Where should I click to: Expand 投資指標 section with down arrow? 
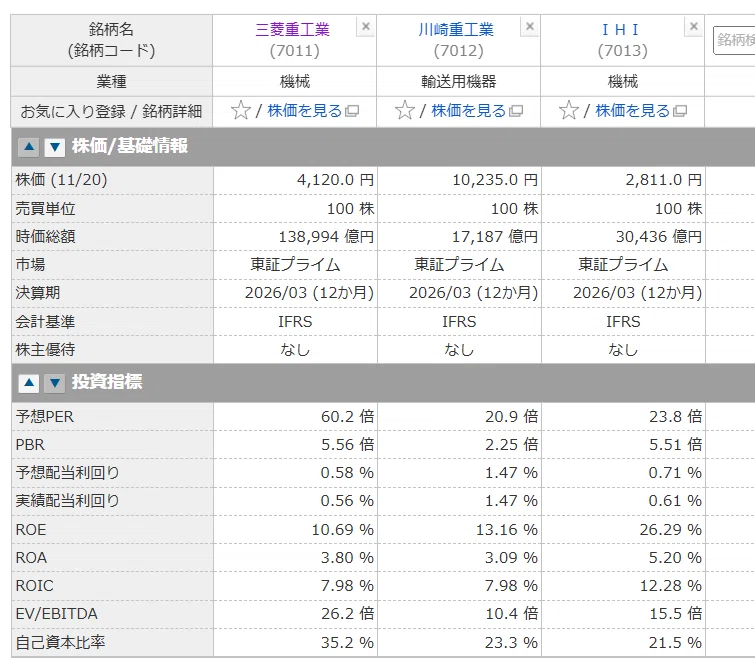(55, 383)
